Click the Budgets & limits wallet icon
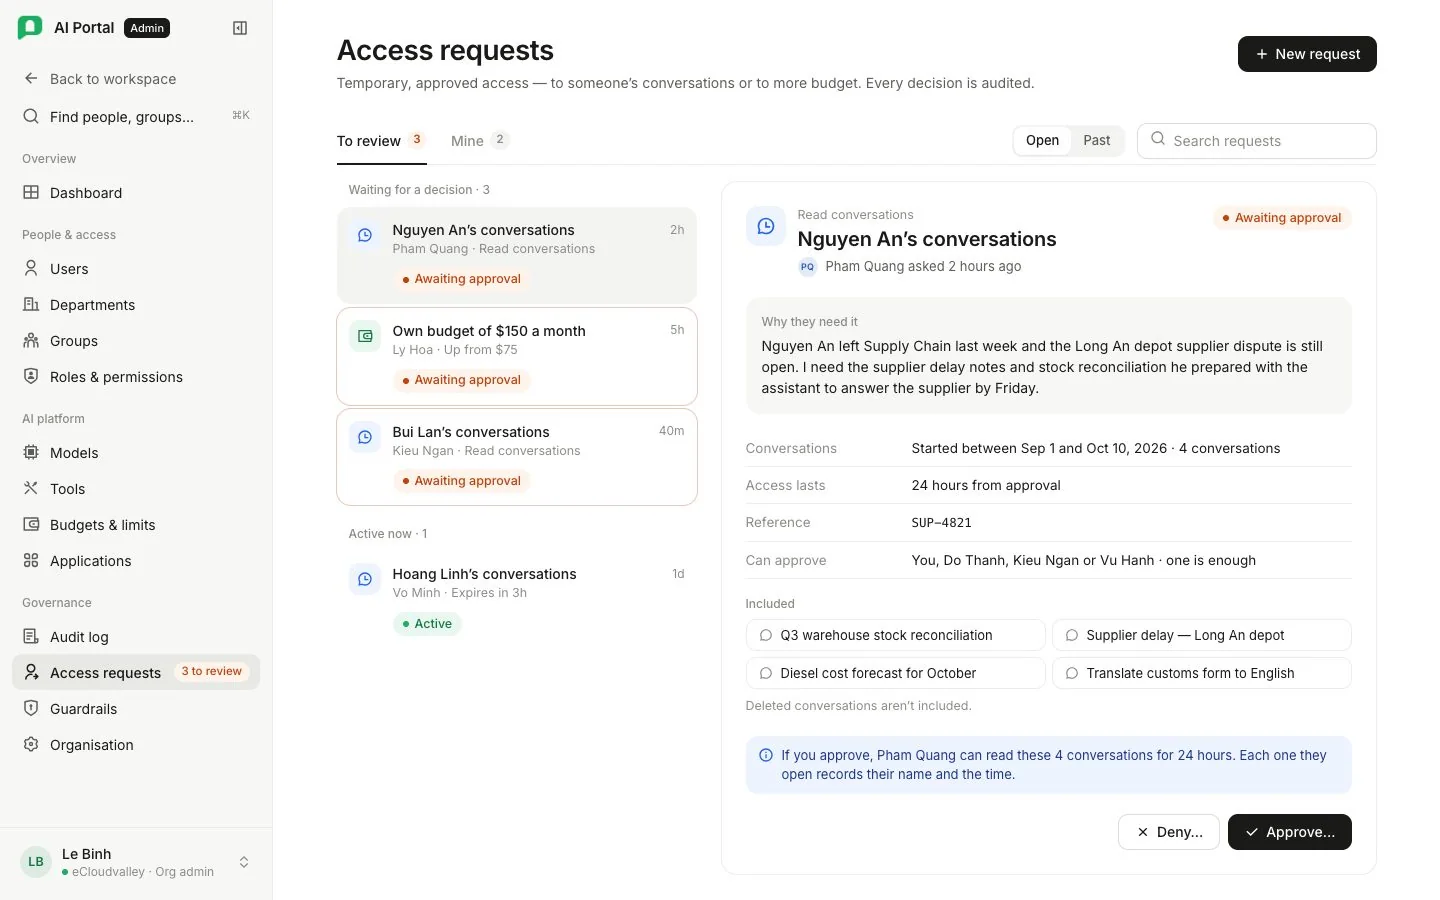Image resolution: width=1440 pixels, height=900 pixels. [31, 525]
